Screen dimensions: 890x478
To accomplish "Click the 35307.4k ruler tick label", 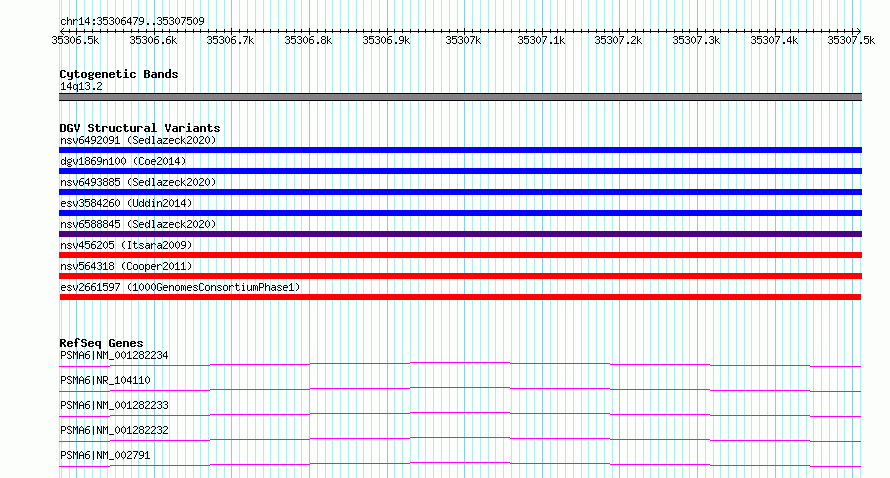I will coord(774,40).
